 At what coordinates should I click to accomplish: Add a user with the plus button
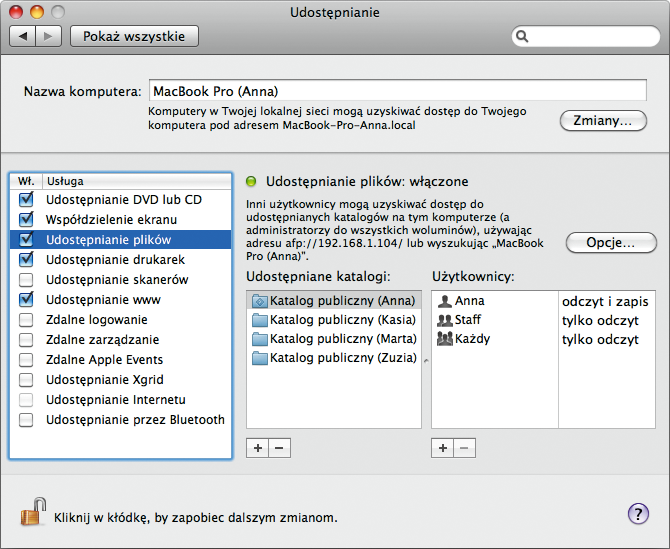[x=443, y=448]
